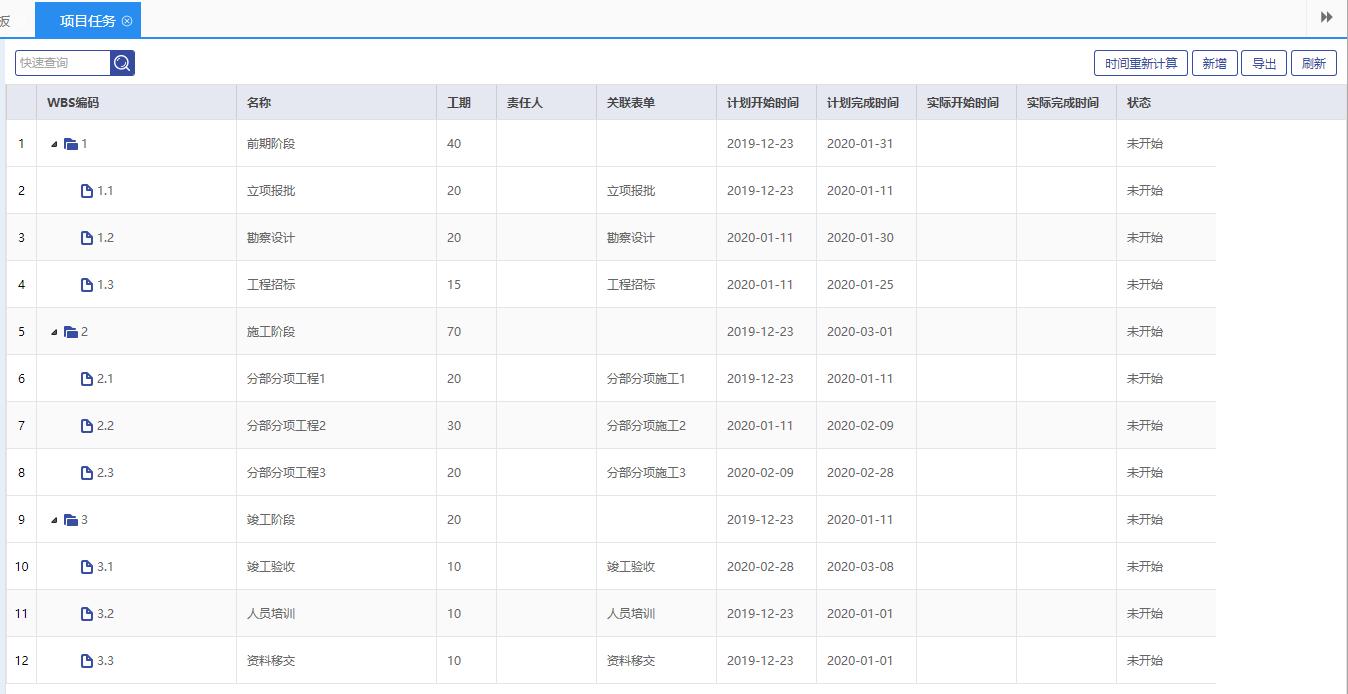Viewport: 1348px width, 694px height.
Task: Click the quick search magnifier icon
Action: point(122,63)
